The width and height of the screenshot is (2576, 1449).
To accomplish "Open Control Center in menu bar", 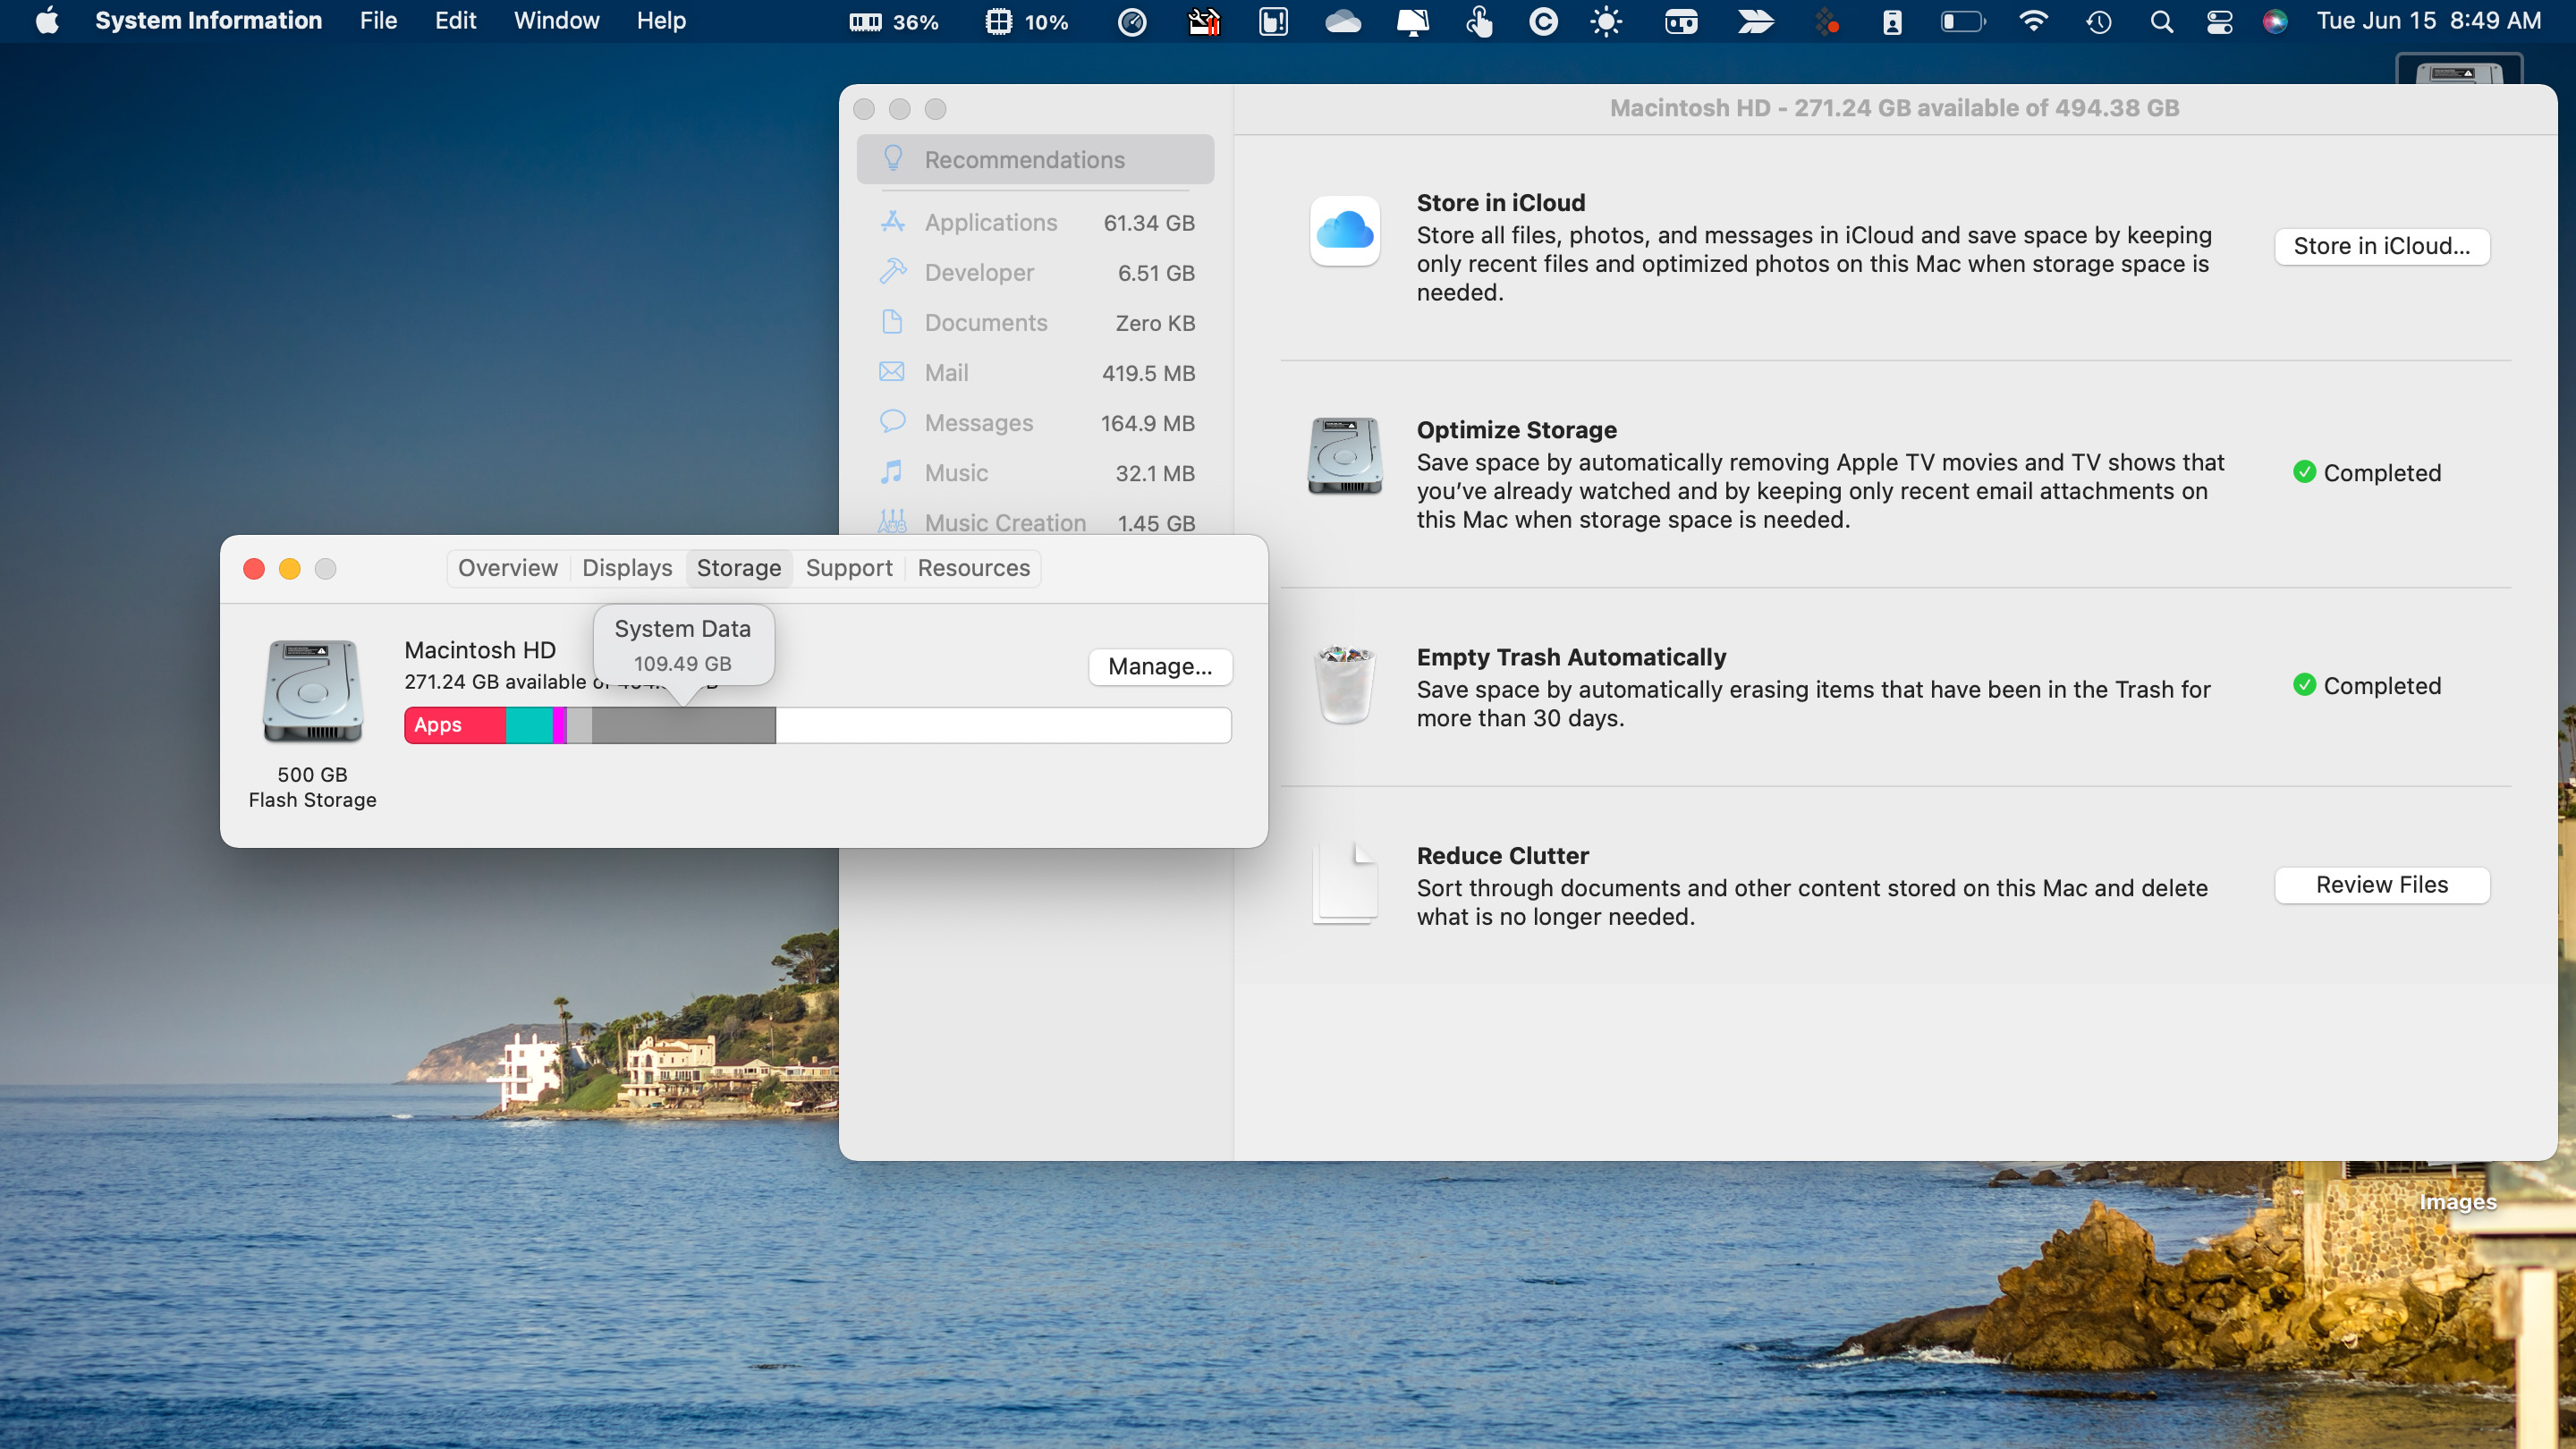I will (x=2219, y=21).
